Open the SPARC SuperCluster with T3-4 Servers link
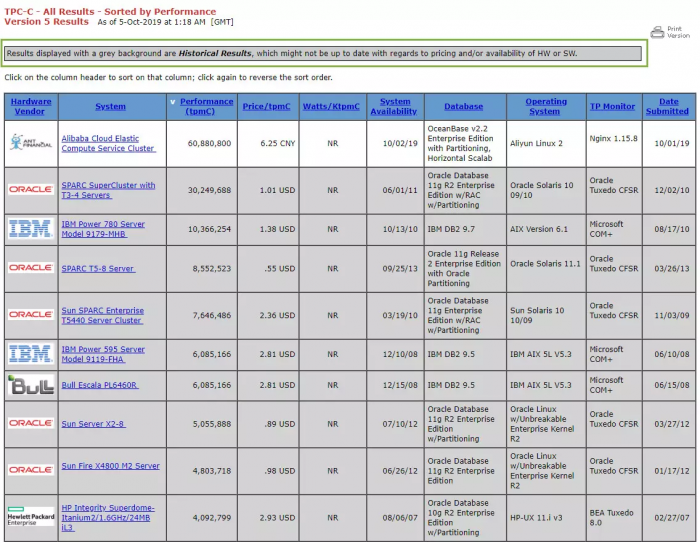Image resolution: width=700 pixels, height=542 pixels. (x=108, y=190)
